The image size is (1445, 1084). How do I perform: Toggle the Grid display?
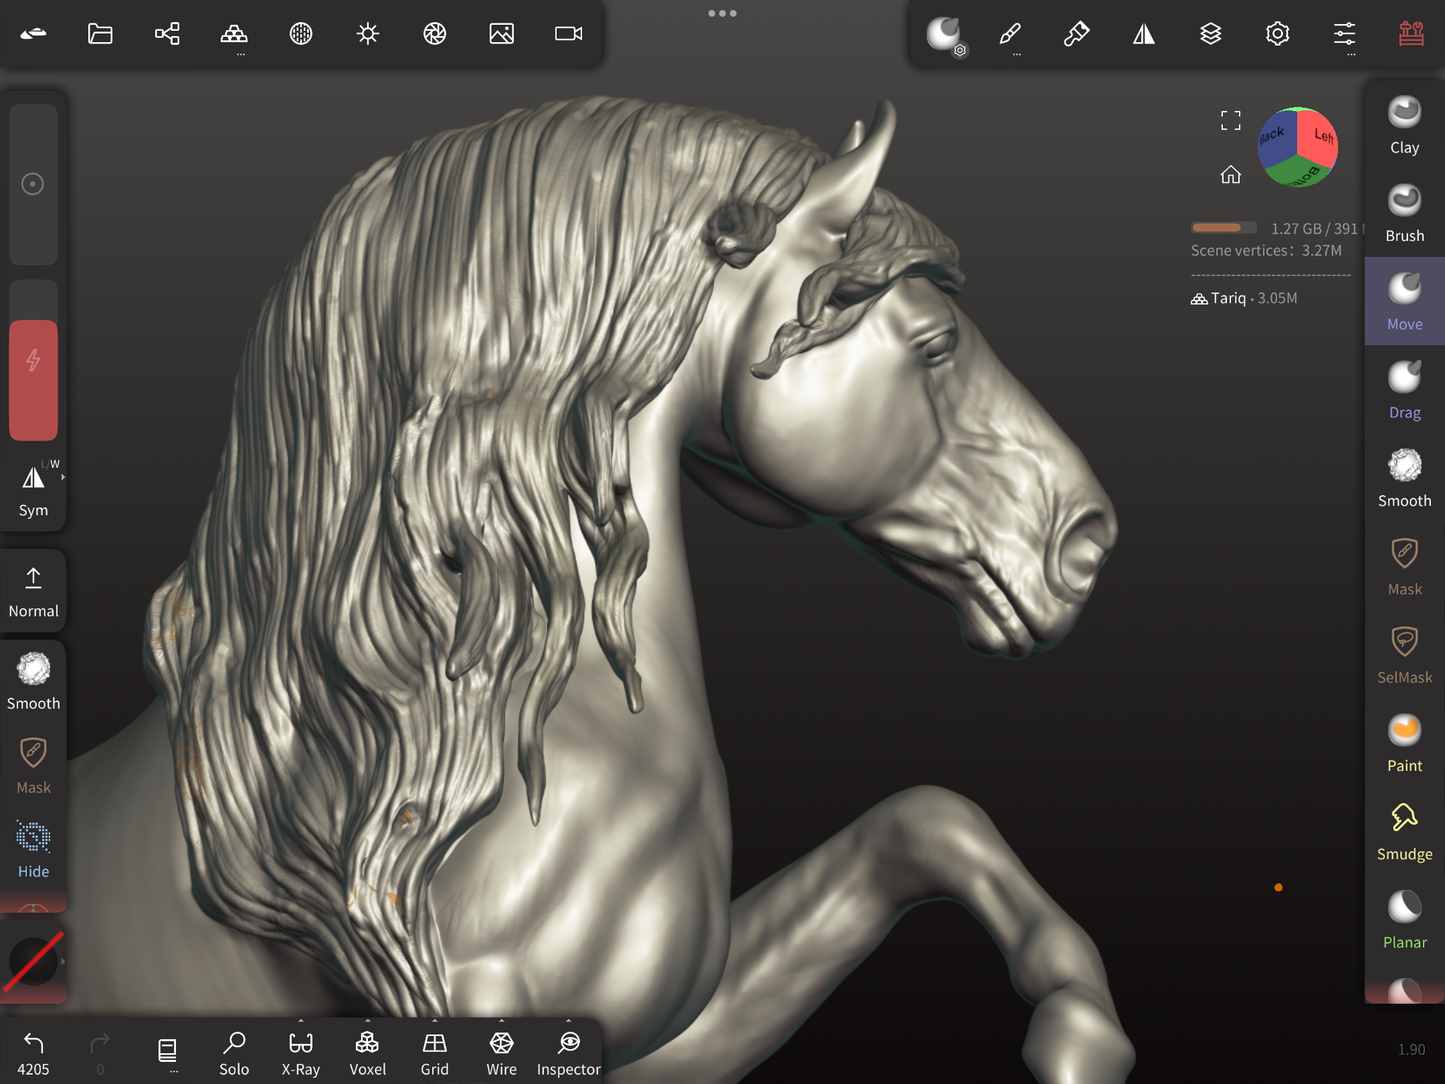[434, 1053]
